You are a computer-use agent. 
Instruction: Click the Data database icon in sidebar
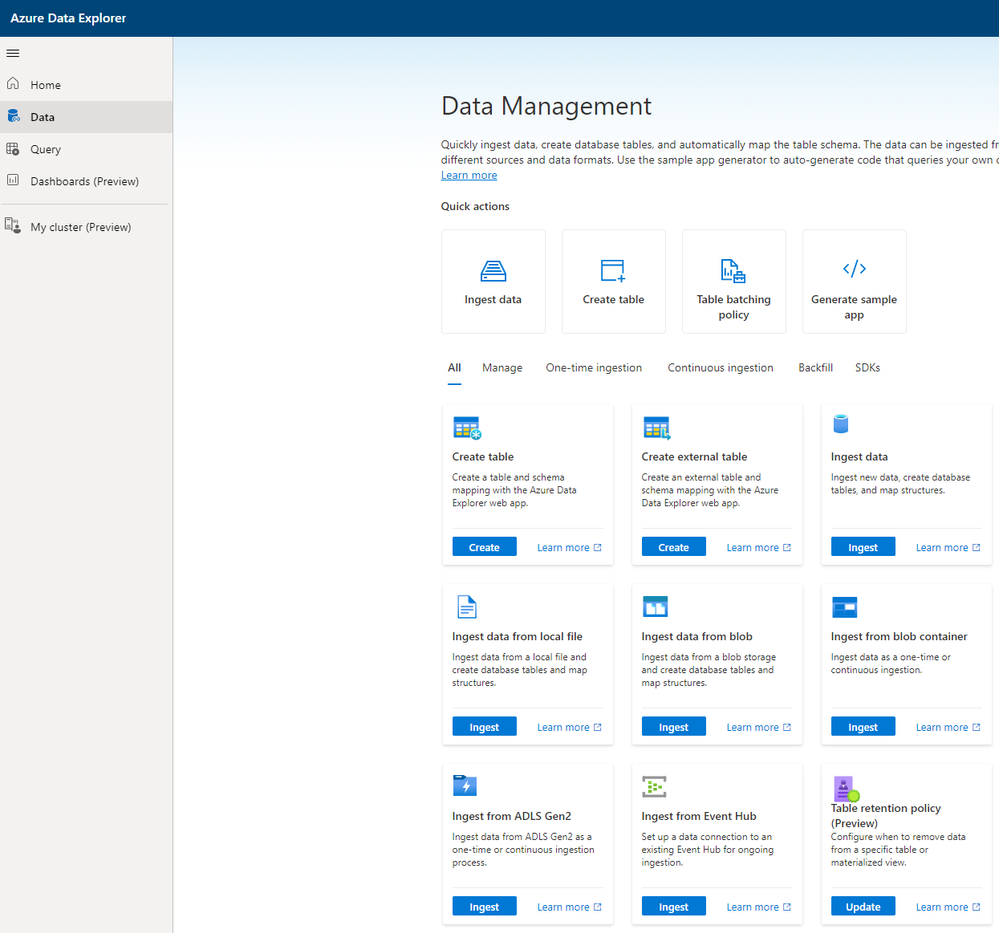(x=13, y=116)
